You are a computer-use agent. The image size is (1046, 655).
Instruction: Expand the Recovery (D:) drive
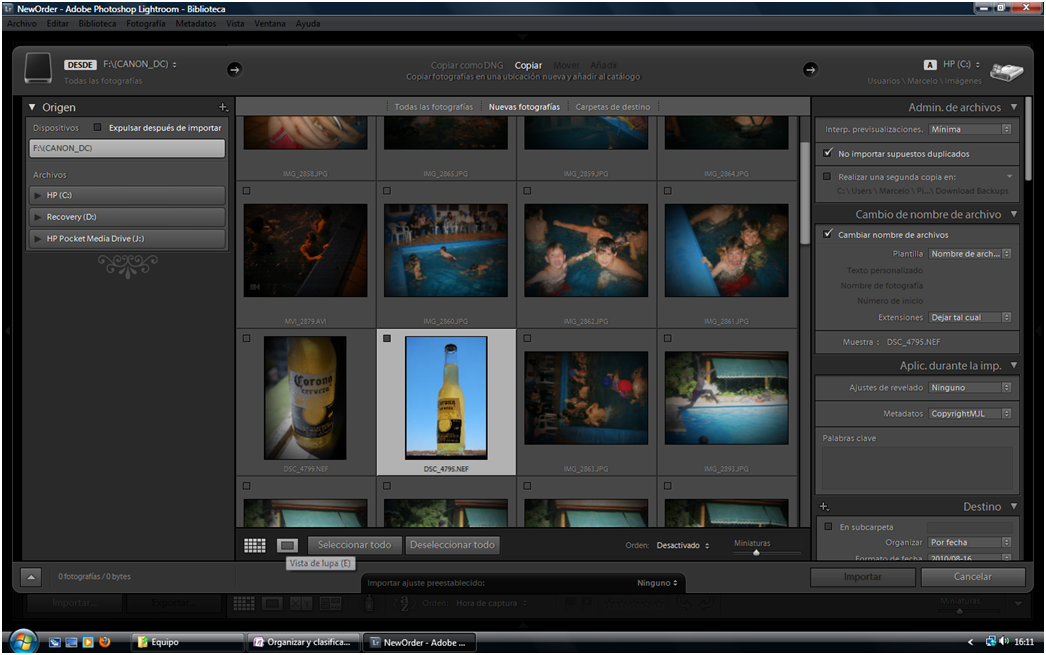coord(38,217)
